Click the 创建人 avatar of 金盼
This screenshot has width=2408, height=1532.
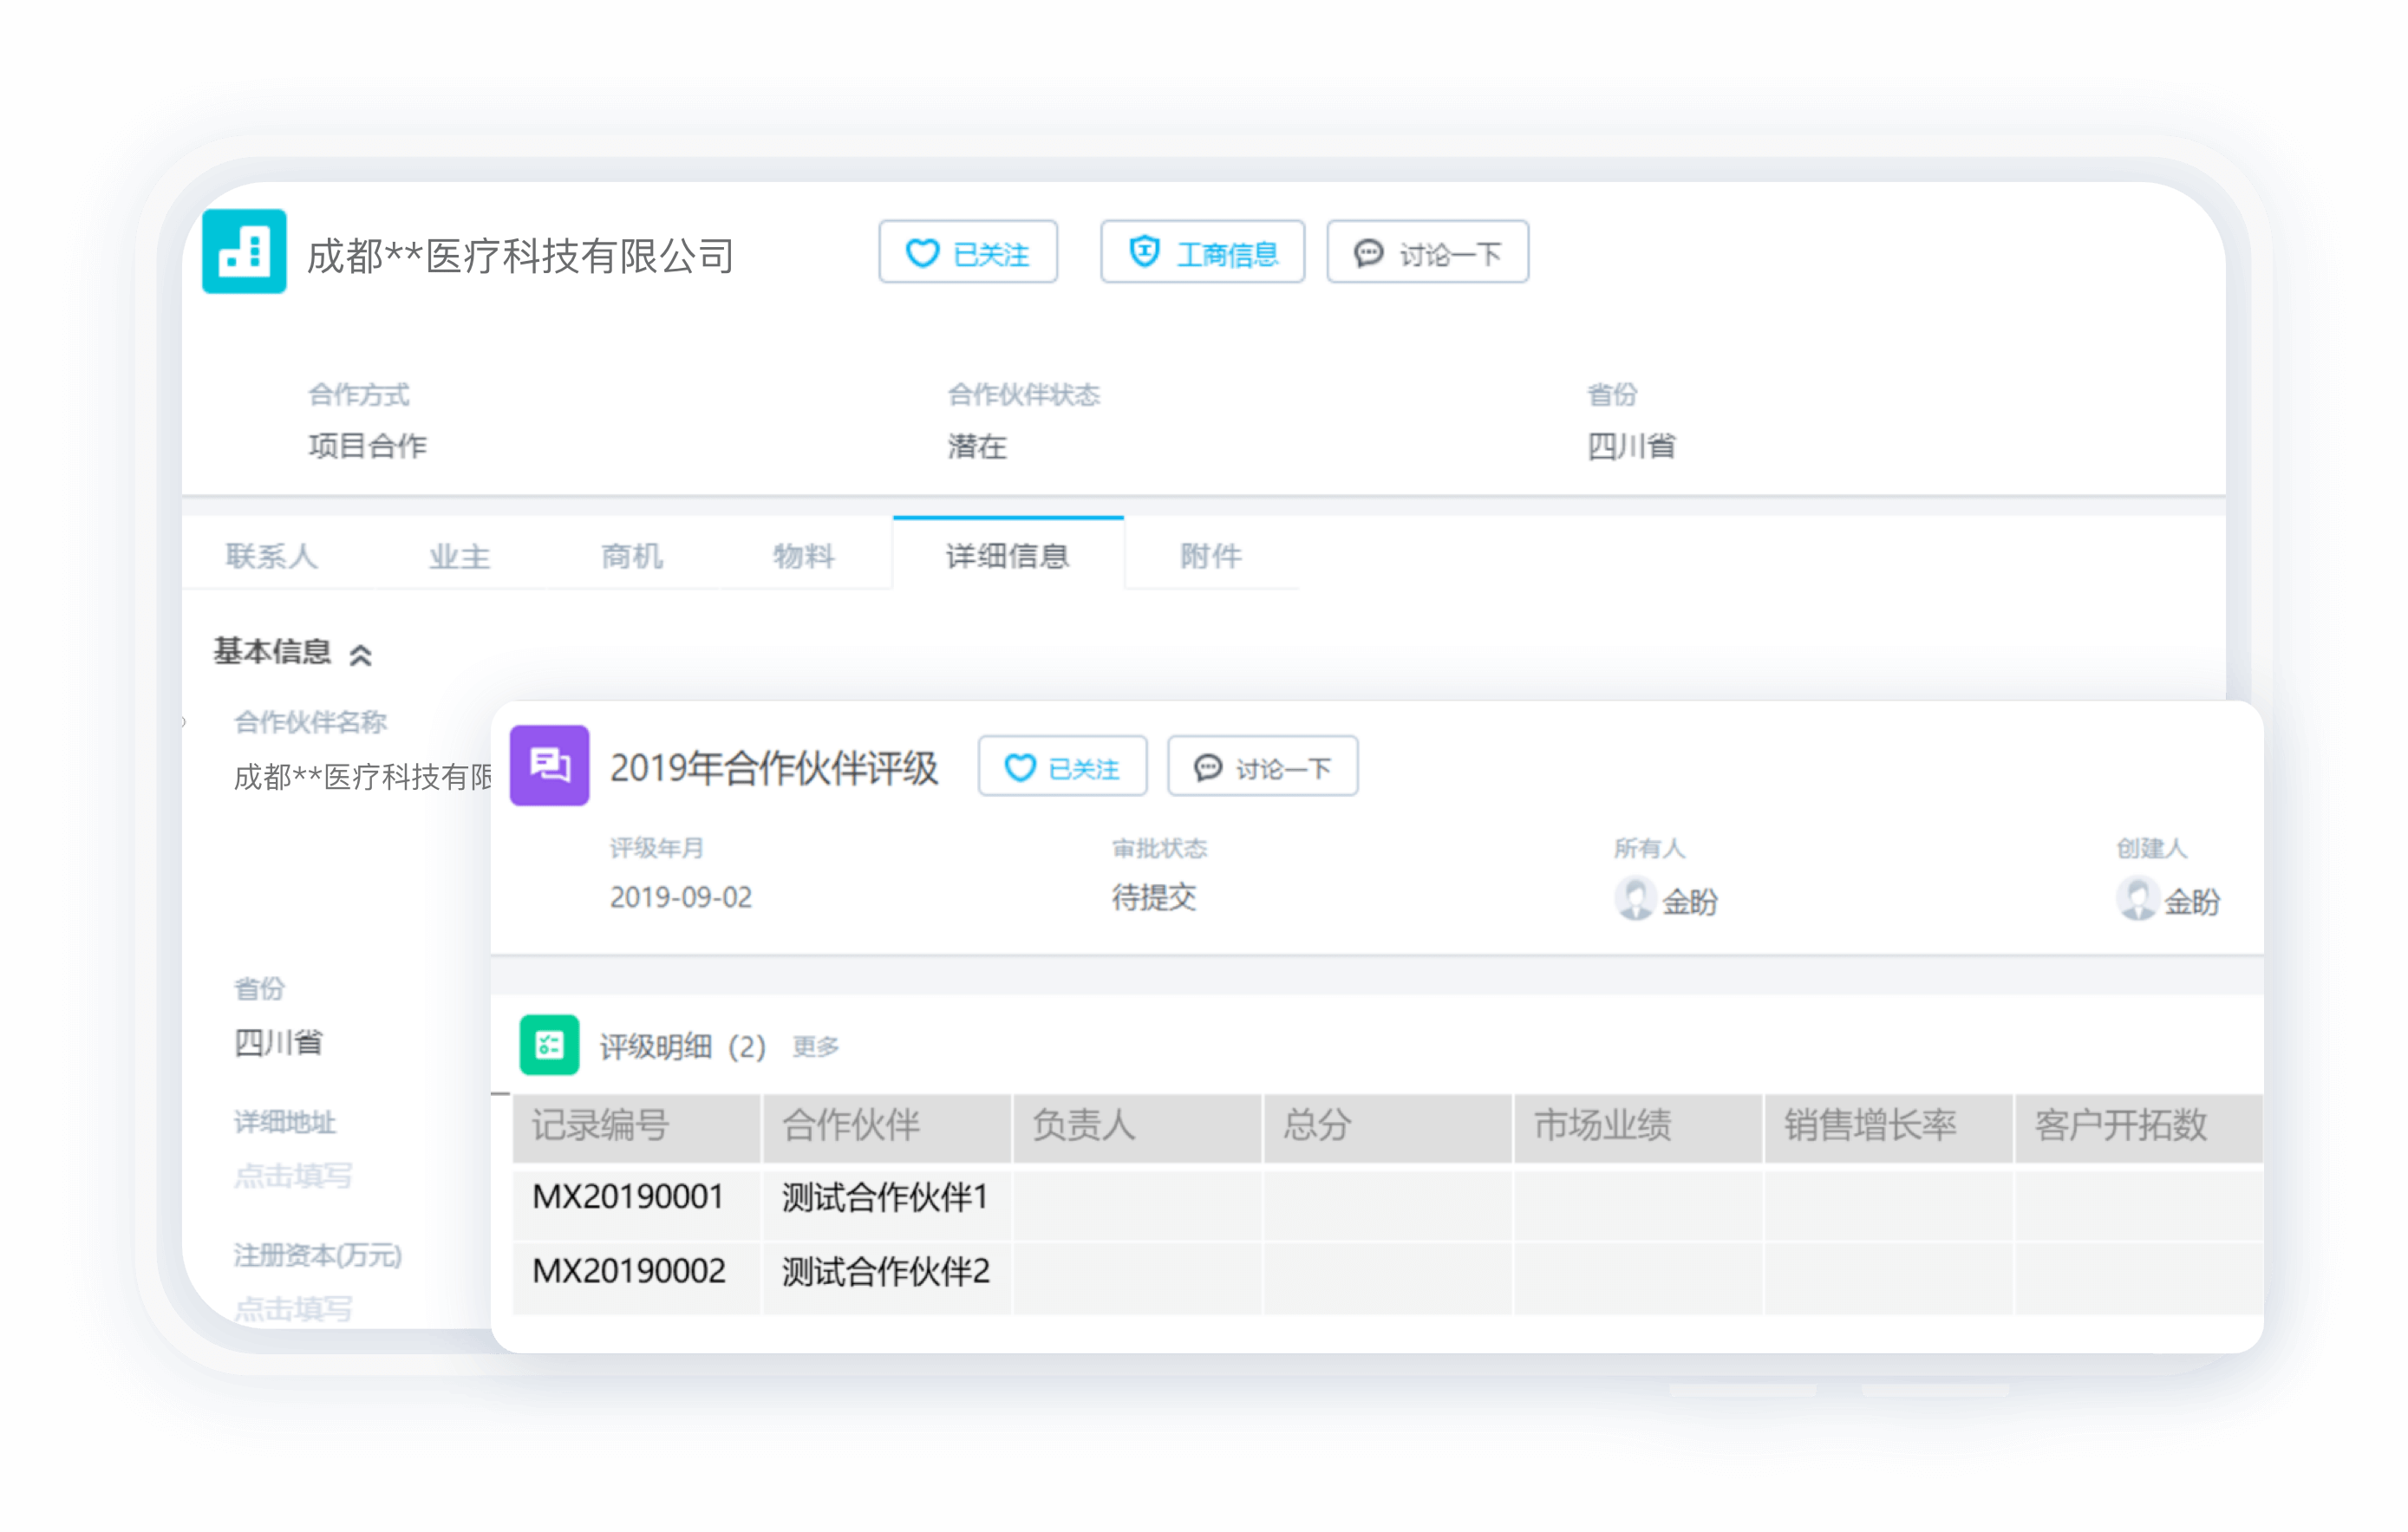[2137, 899]
